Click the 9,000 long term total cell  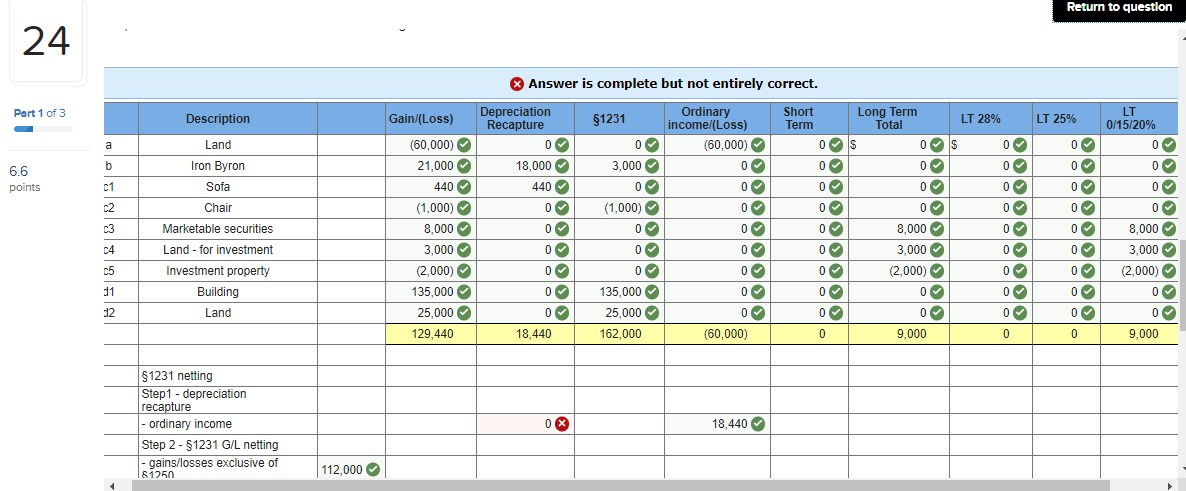pyautogui.click(x=898, y=334)
